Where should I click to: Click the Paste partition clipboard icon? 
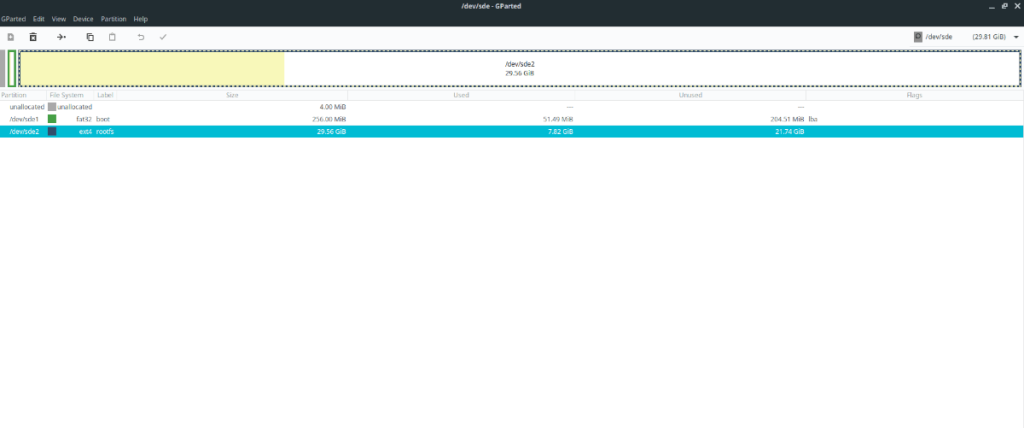112,37
